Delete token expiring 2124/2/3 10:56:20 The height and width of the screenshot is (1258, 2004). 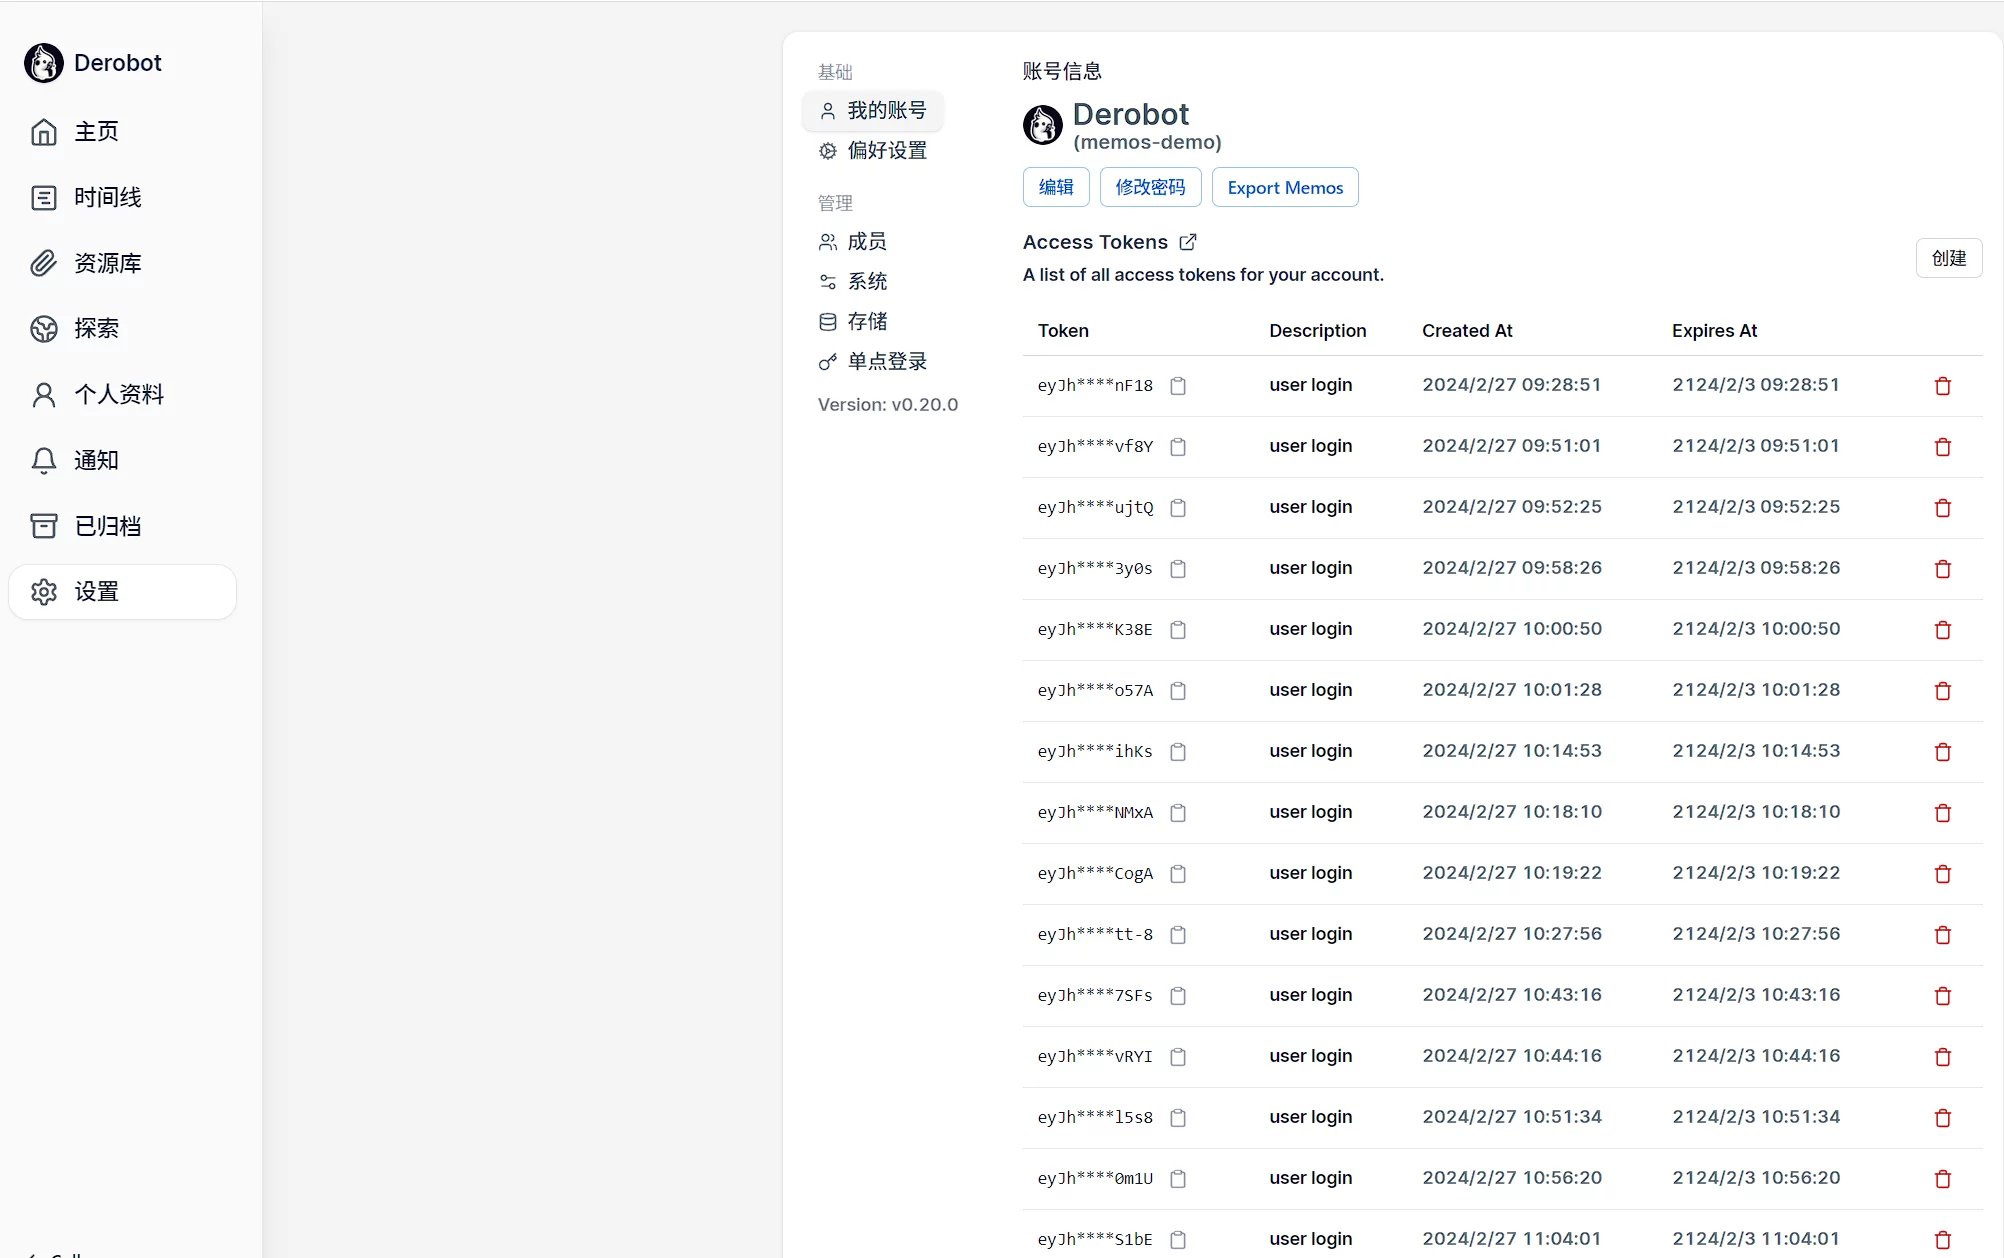1942,1179
